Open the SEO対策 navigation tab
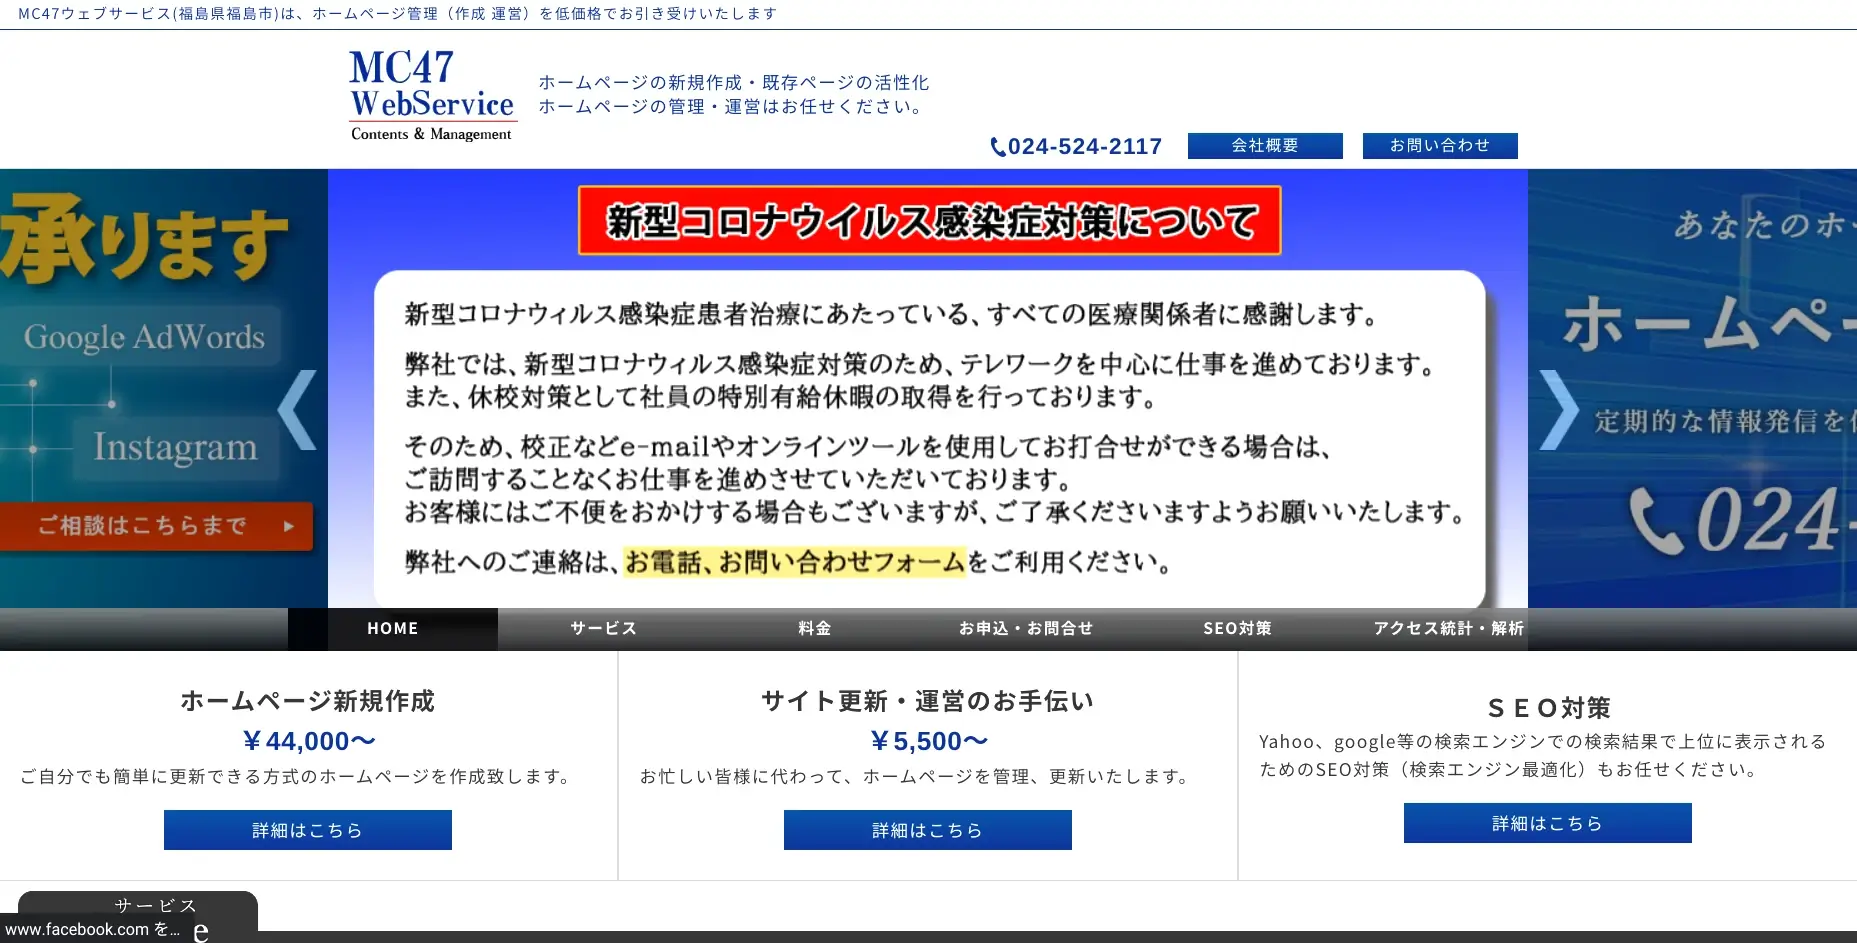1857x943 pixels. (x=1237, y=628)
